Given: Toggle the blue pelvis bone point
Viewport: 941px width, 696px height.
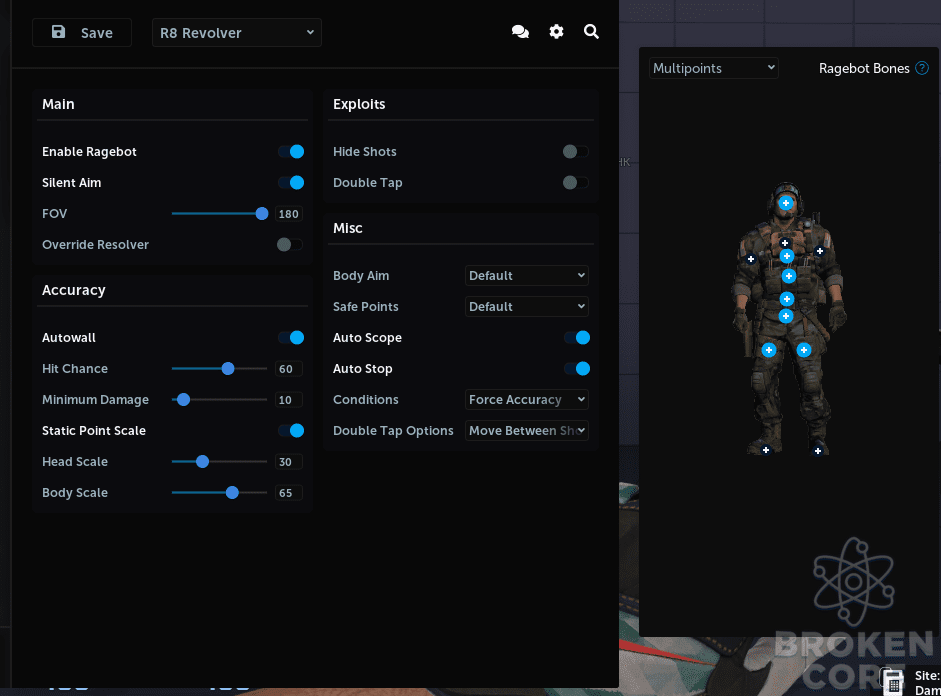Looking at the screenshot, I should (x=786, y=316).
